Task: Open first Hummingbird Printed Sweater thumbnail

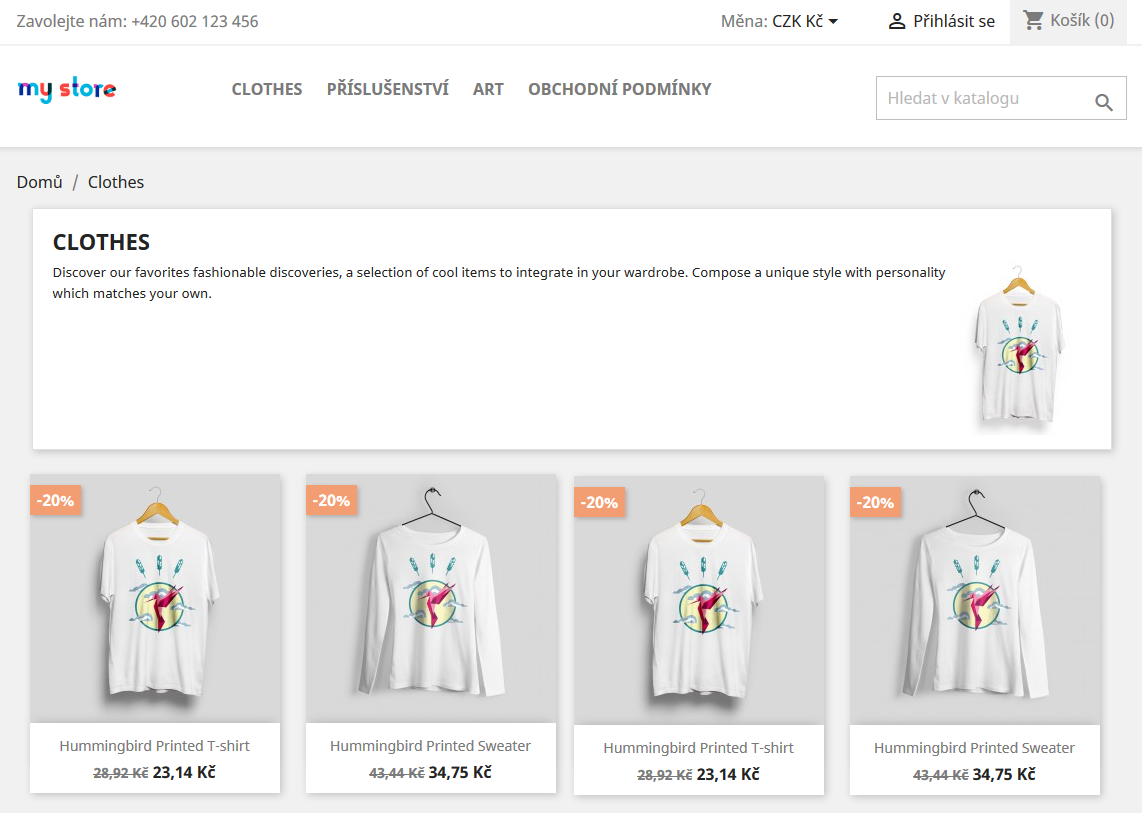Action: (x=431, y=598)
